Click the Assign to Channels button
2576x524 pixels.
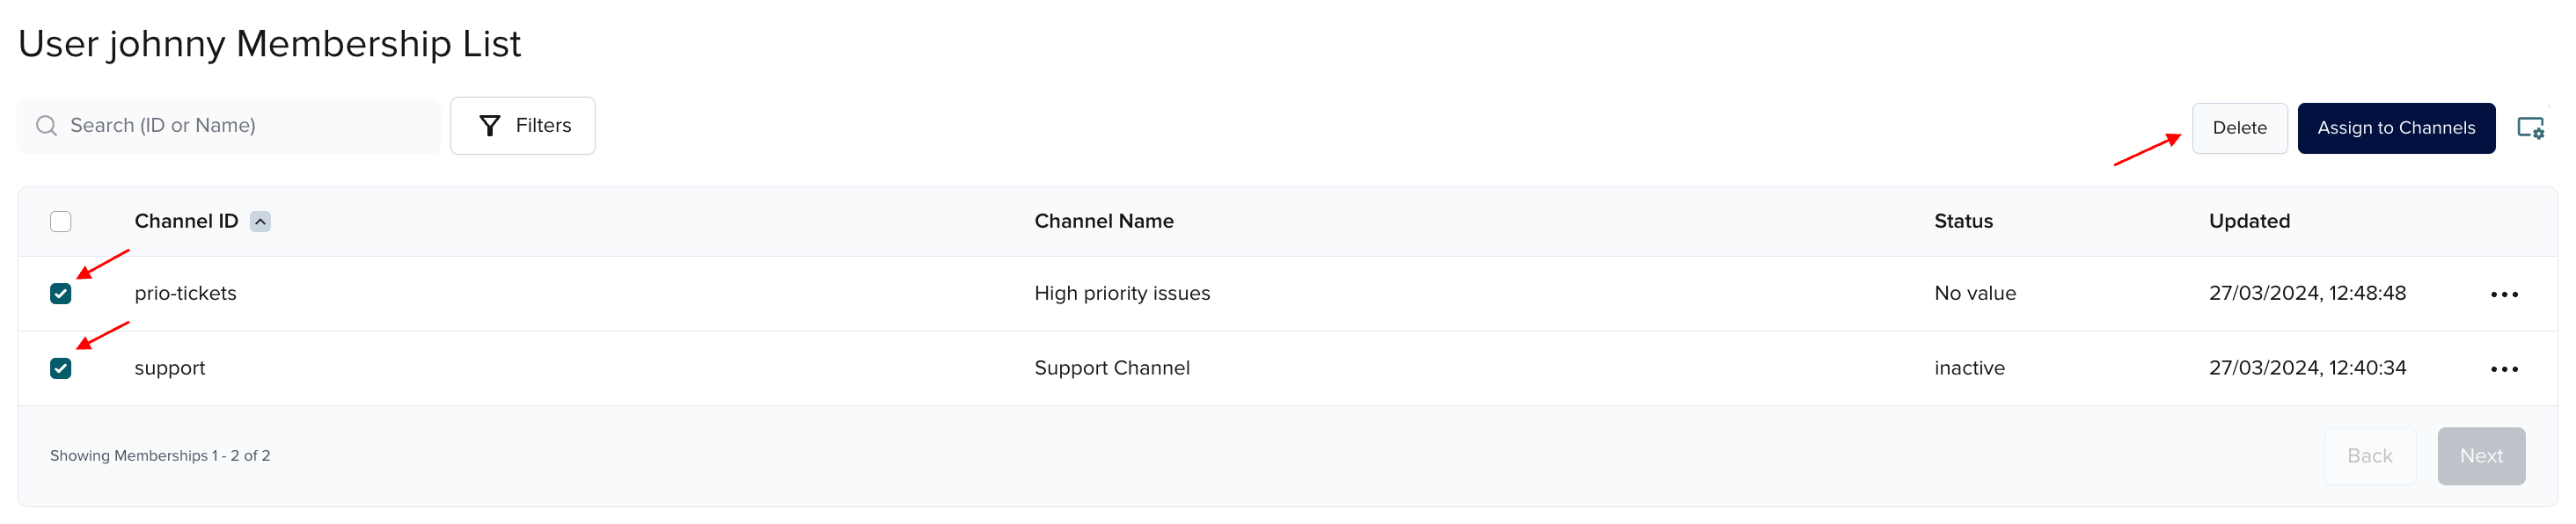2395,128
